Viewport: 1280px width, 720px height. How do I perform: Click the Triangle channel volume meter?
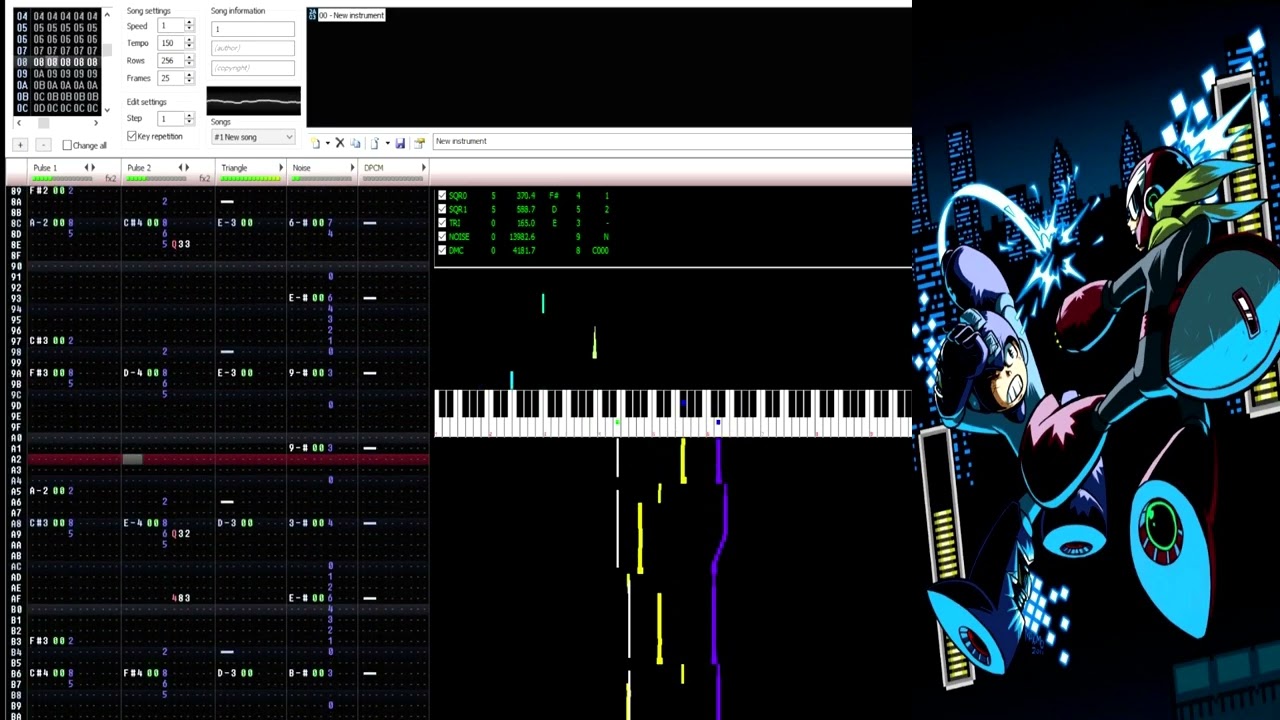pos(250,179)
